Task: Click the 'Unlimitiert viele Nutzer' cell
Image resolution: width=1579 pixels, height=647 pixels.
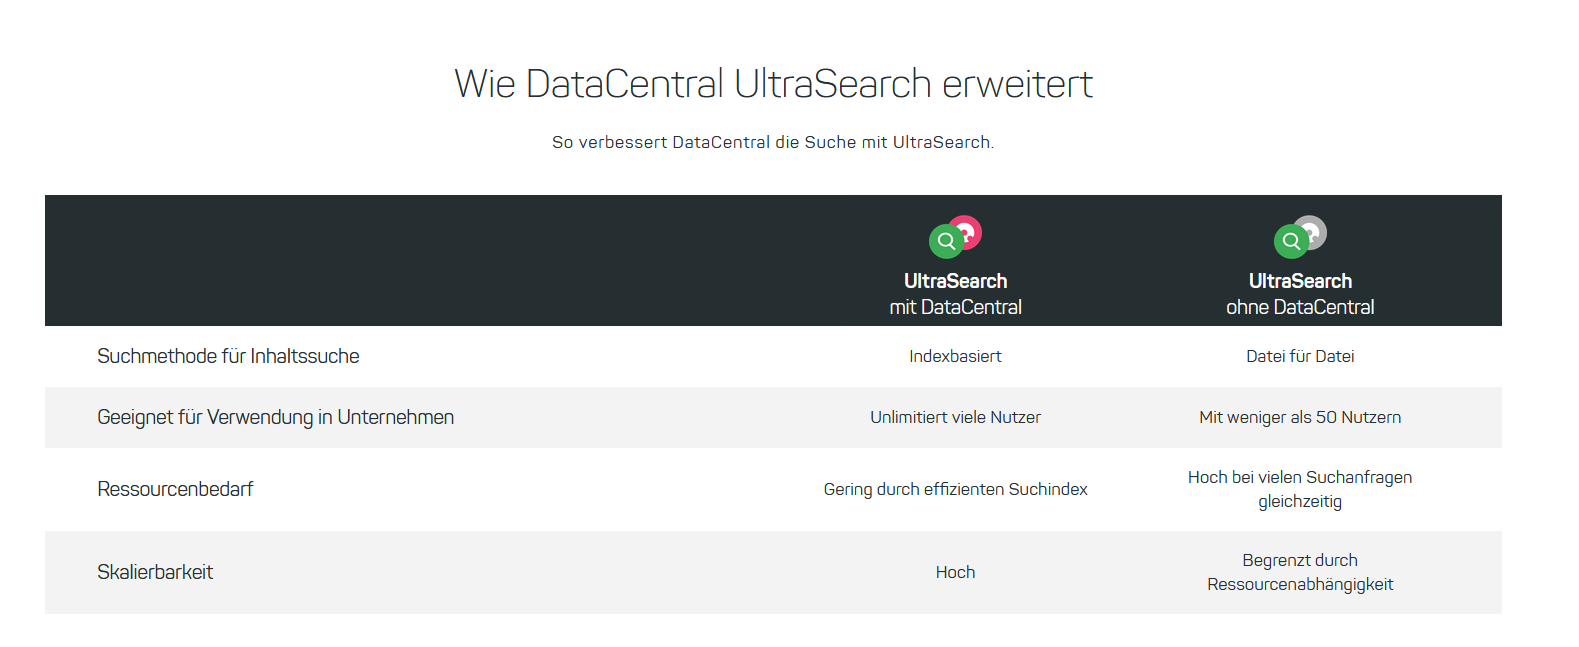Action: [955, 417]
